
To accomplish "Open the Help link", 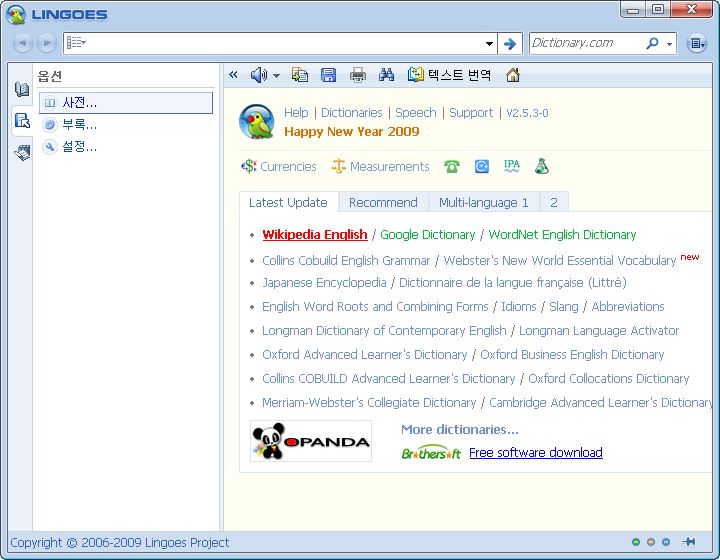I will tap(296, 112).
